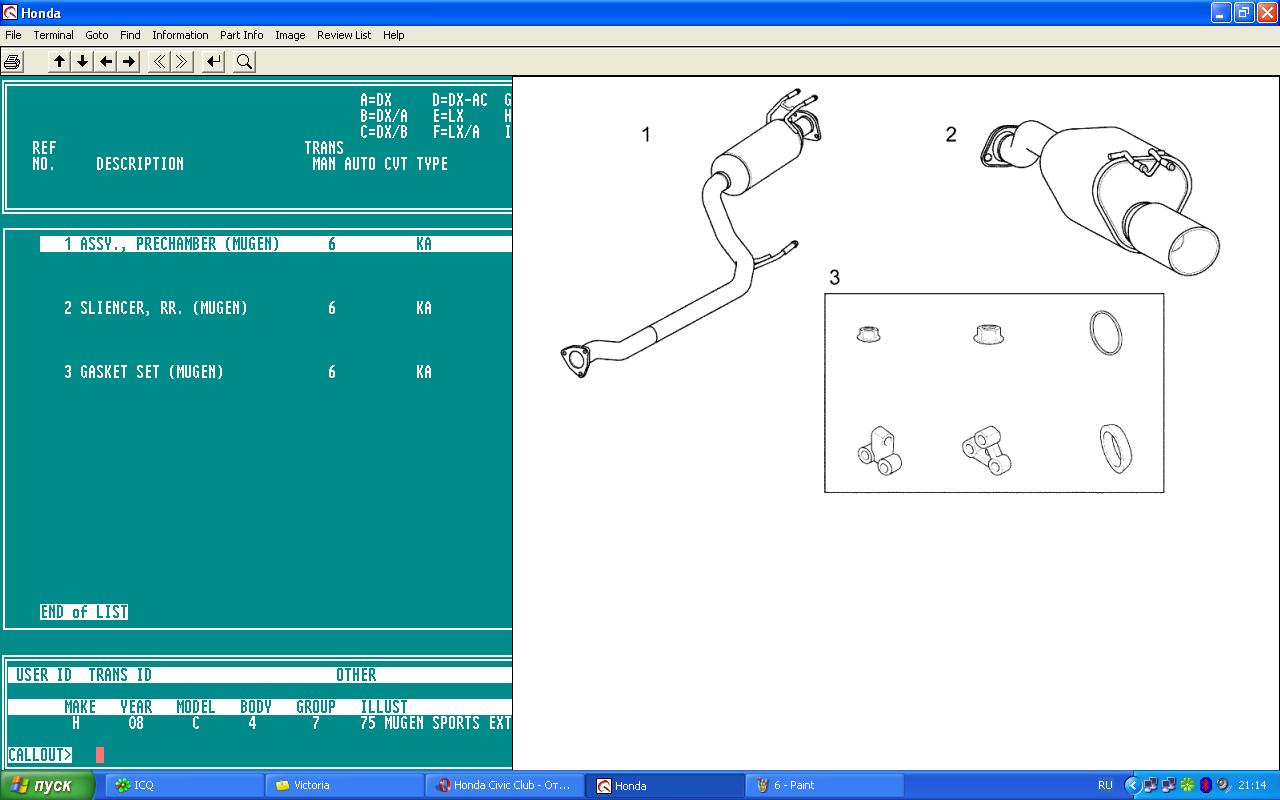Click the Windows Start (пуск) button
The width and height of the screenshot is (1280, 800).
[x=48, y=785]
